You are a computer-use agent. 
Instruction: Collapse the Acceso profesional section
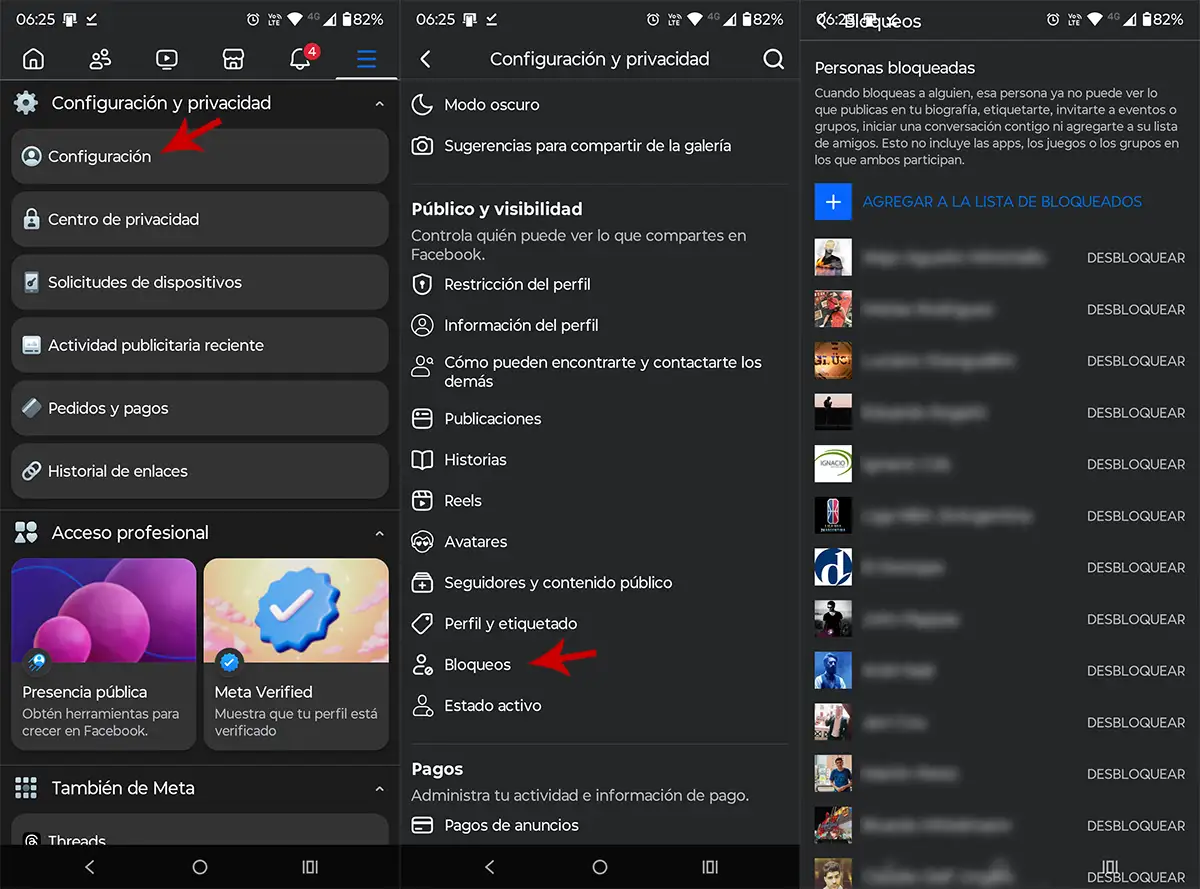coord(379,533)
